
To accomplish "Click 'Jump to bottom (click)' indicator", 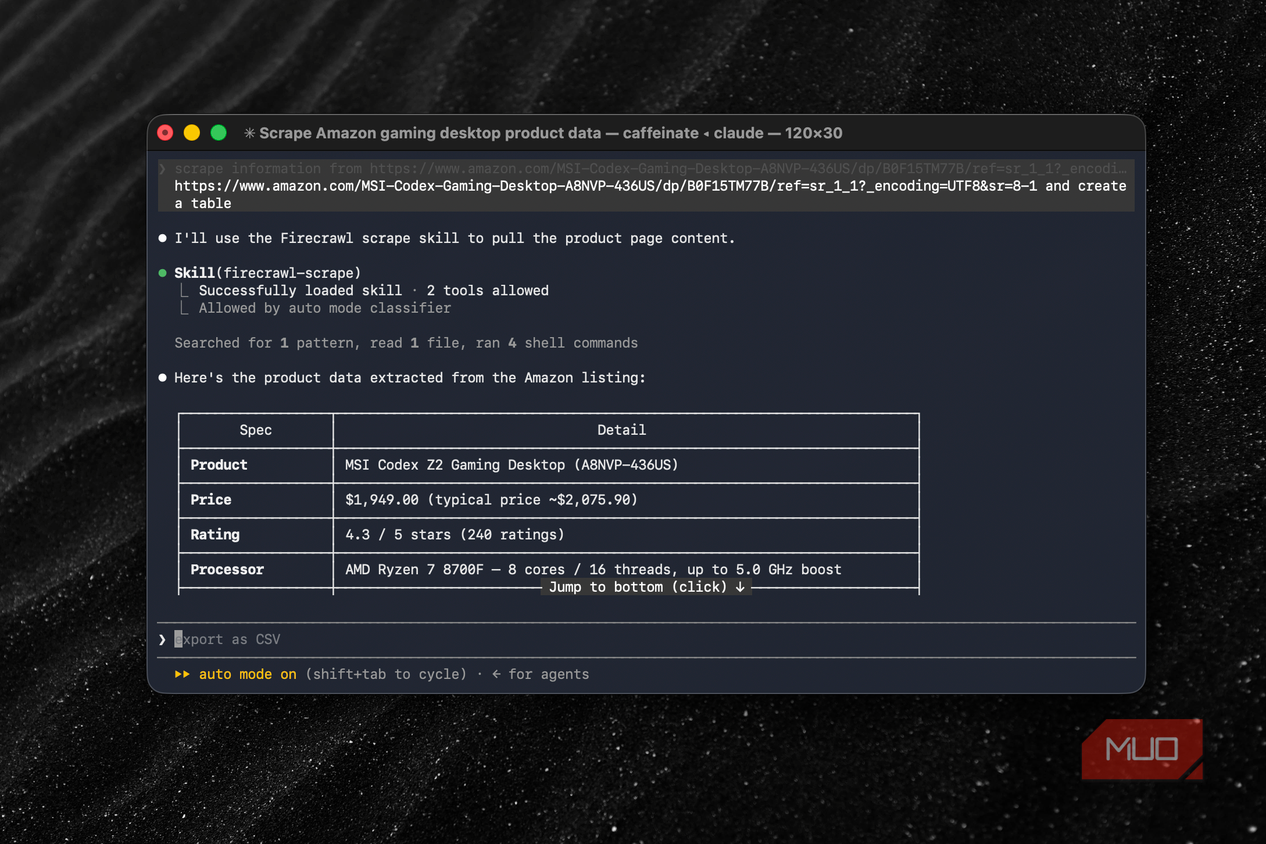I will coord(647,587).
